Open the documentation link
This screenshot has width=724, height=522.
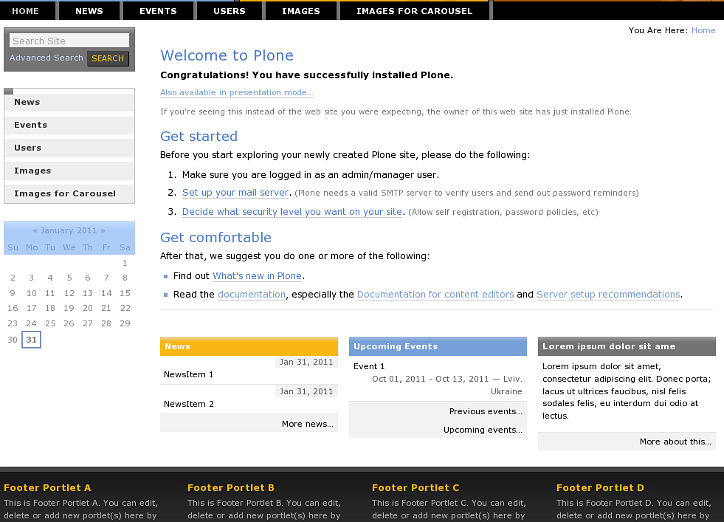click(252, 294)
